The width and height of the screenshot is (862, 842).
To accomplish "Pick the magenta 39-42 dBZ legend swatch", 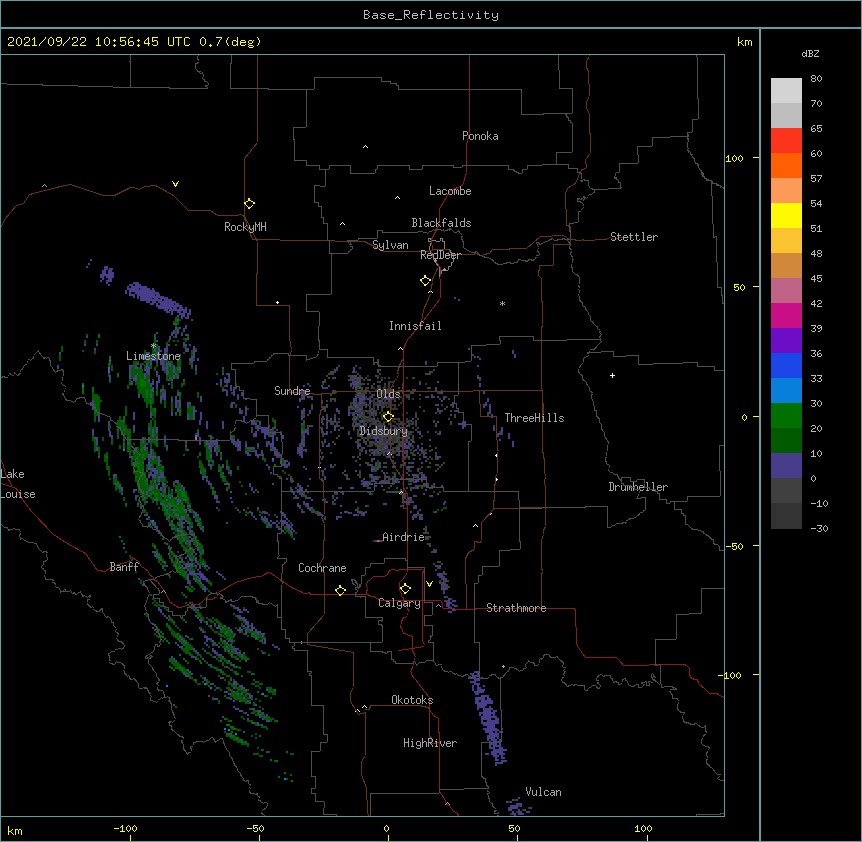I will [786, 315].
